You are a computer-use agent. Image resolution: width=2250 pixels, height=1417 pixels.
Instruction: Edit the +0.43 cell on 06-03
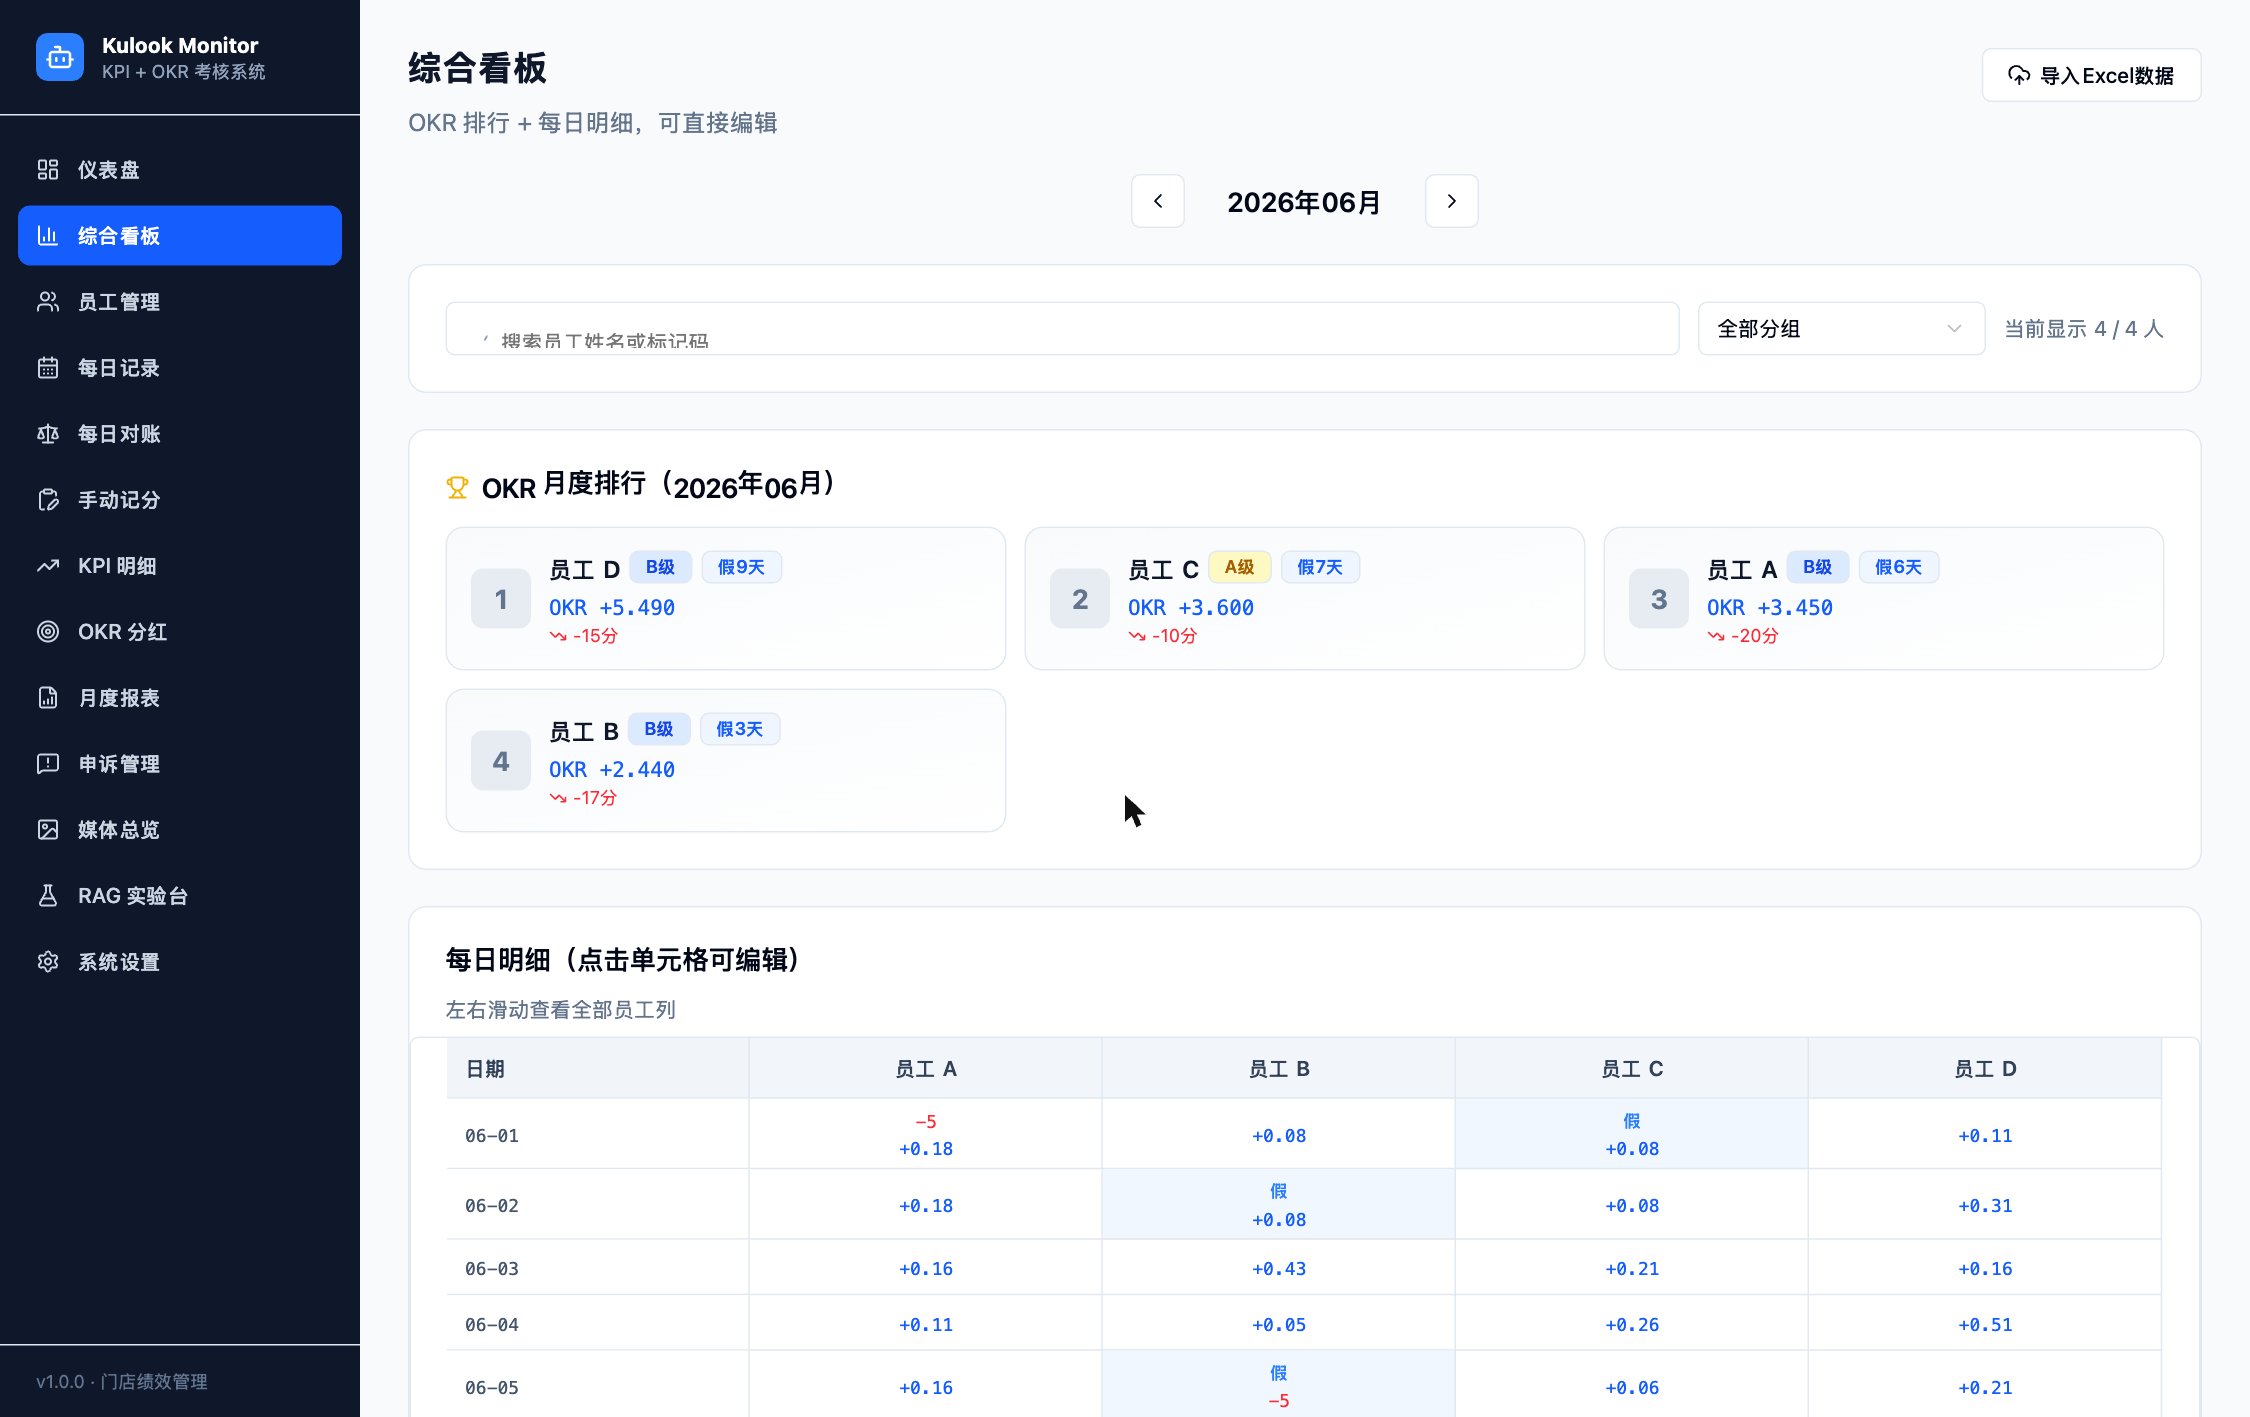click(x=1278, y=1268)
